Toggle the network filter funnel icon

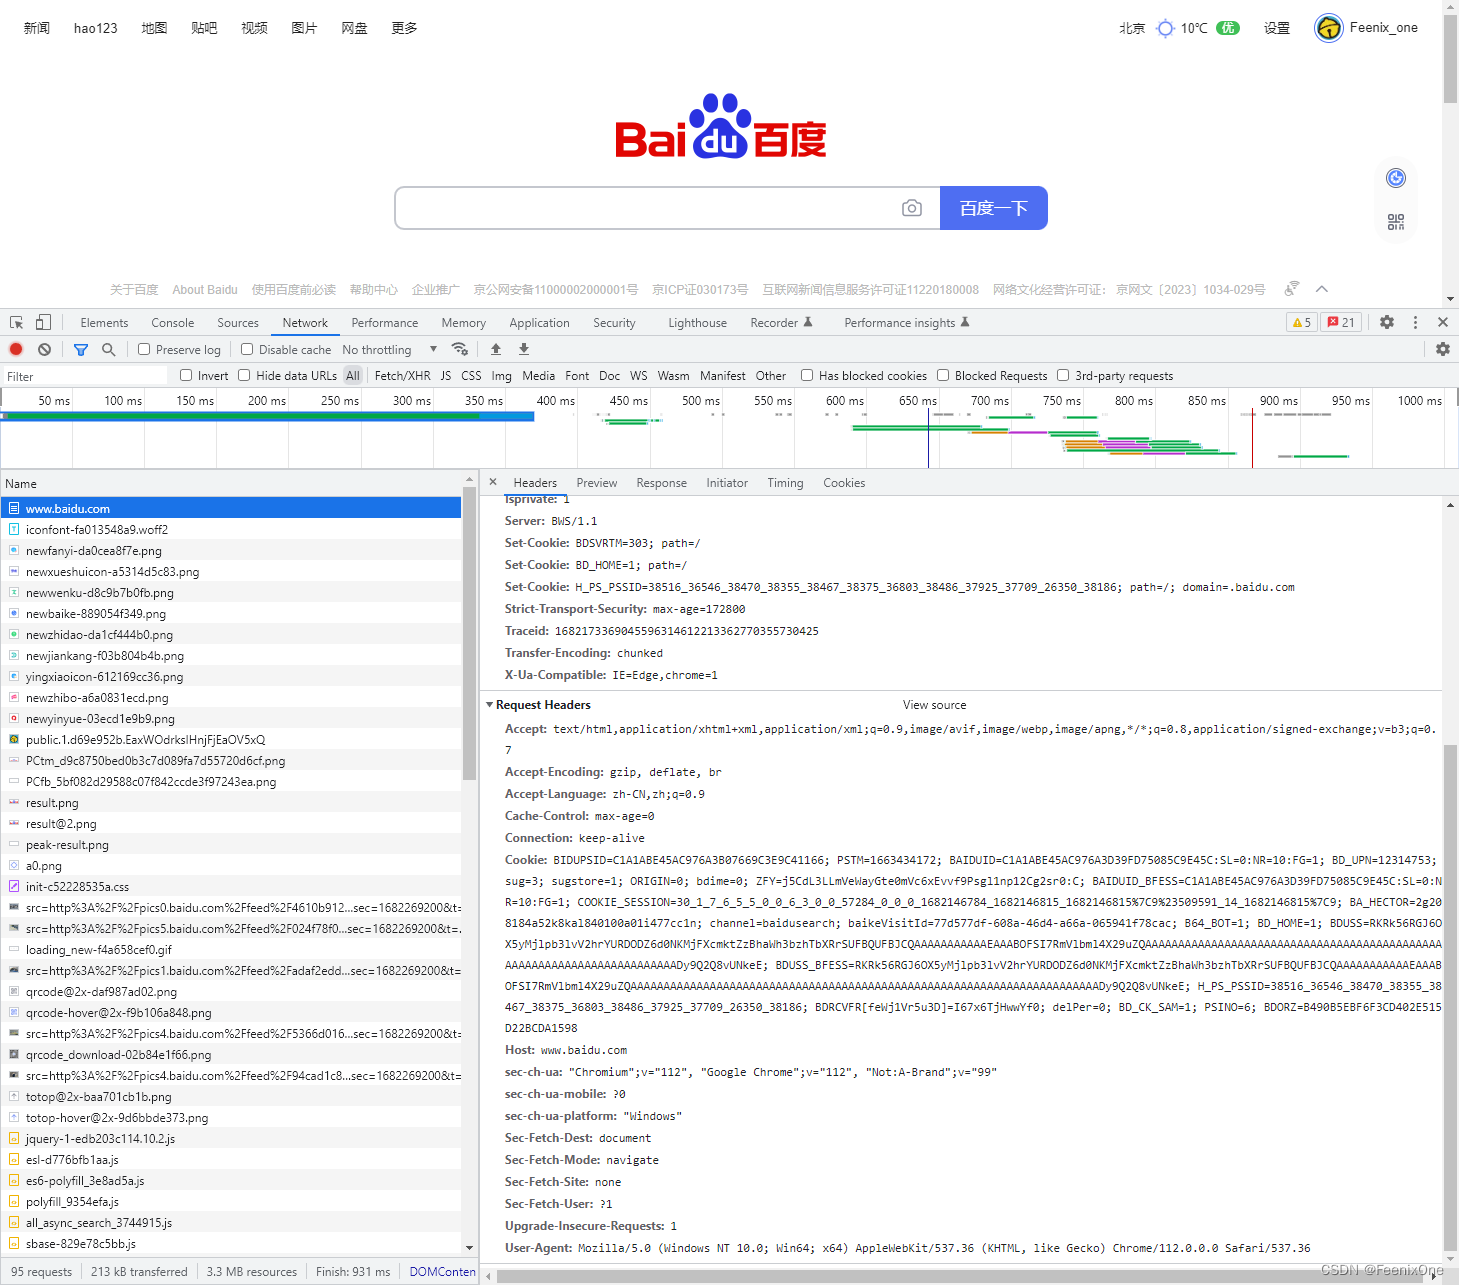81,349
